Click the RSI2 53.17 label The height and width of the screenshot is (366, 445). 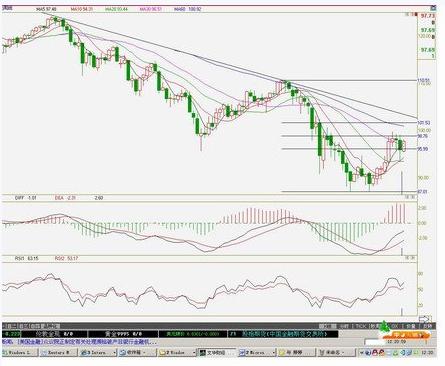(66, 258)
